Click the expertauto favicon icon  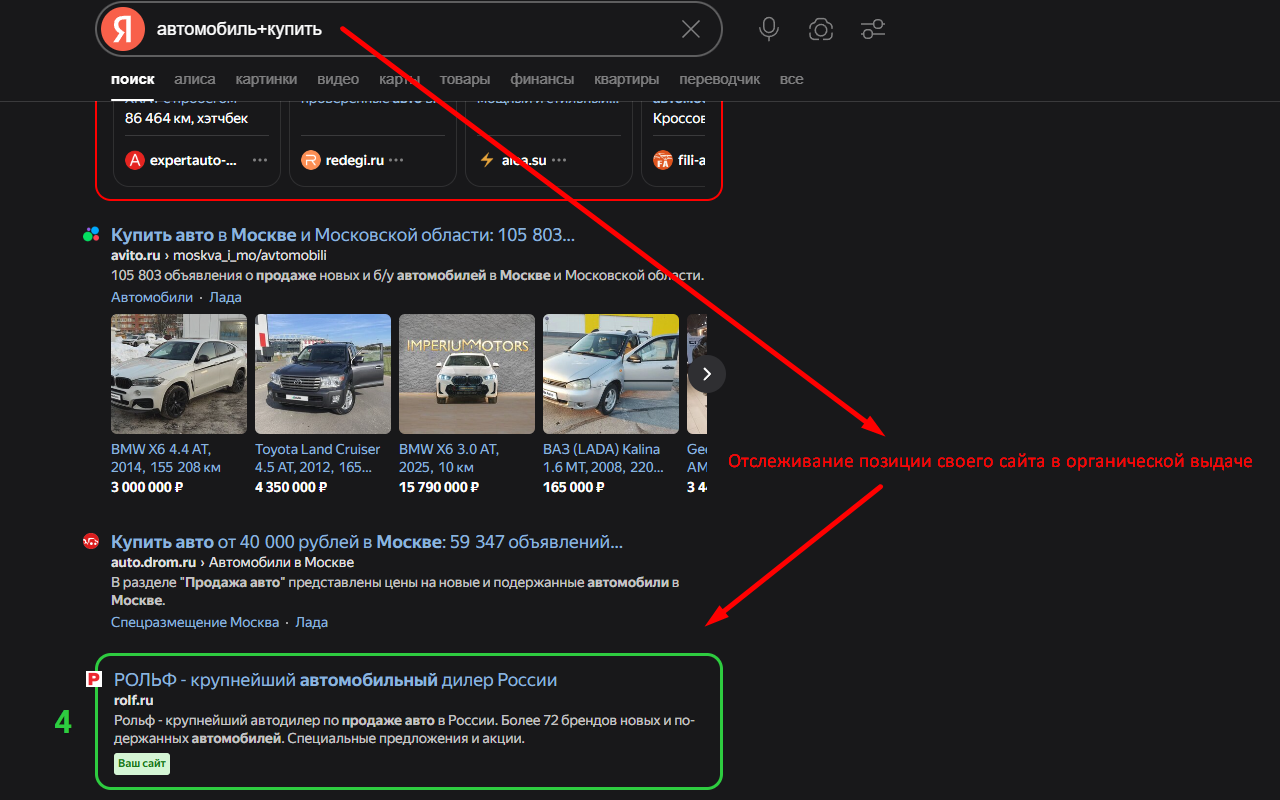coord(135,160)
